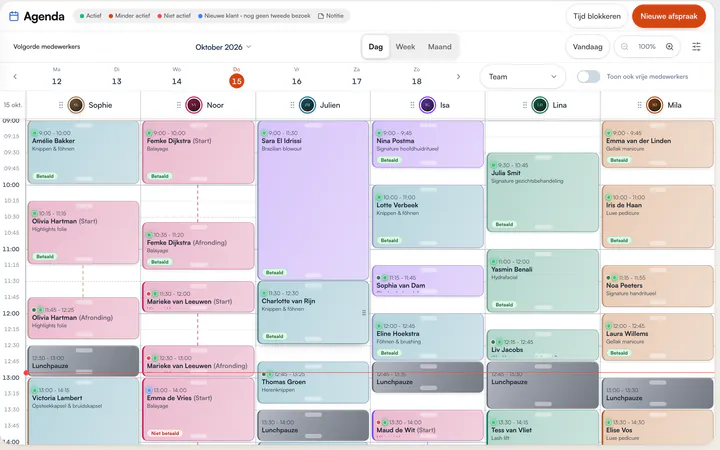Grab the drag handle next to Noor
The width and height of the screenshot is (720, 450).
tap(179, 105)
